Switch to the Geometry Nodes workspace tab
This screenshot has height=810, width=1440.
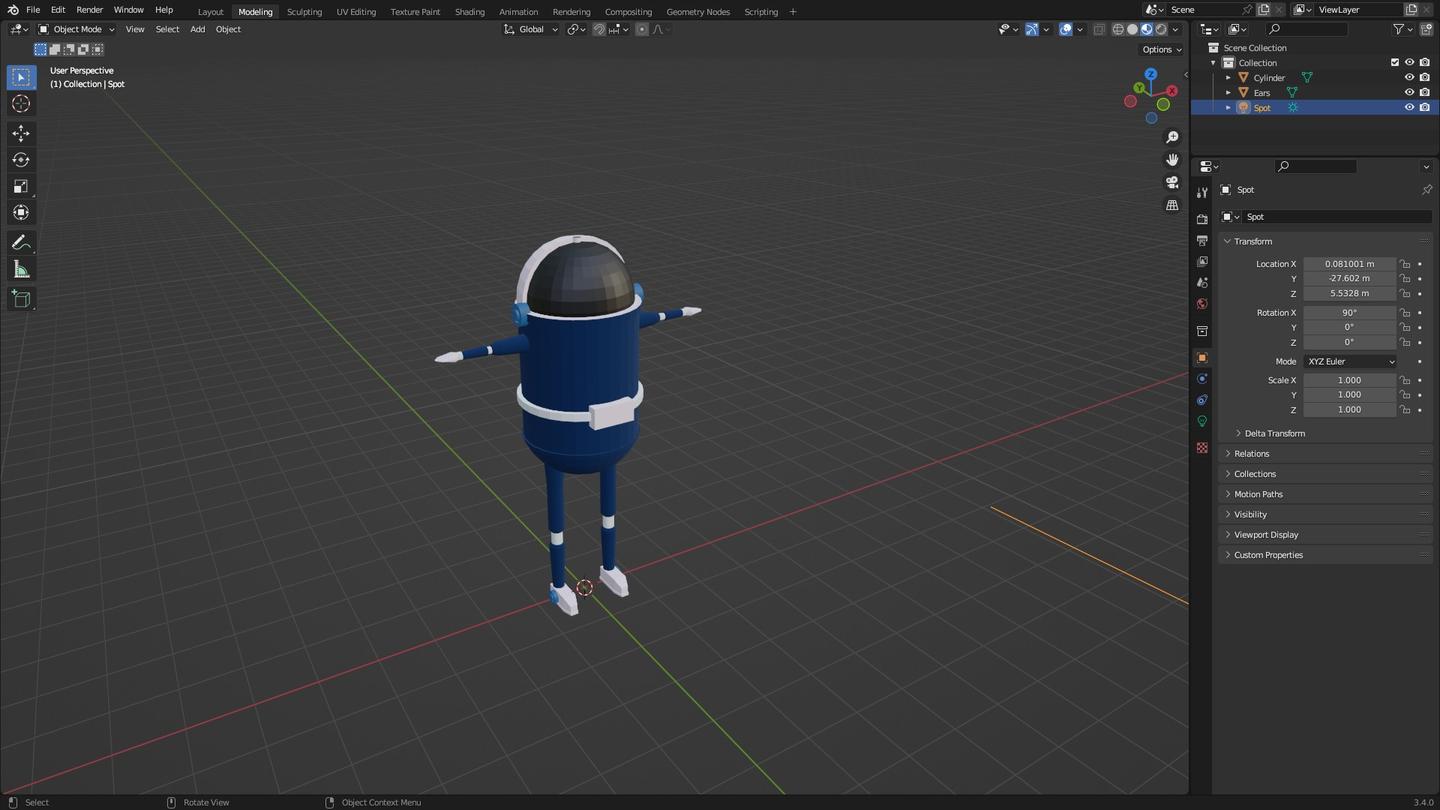tap(698, 12)
